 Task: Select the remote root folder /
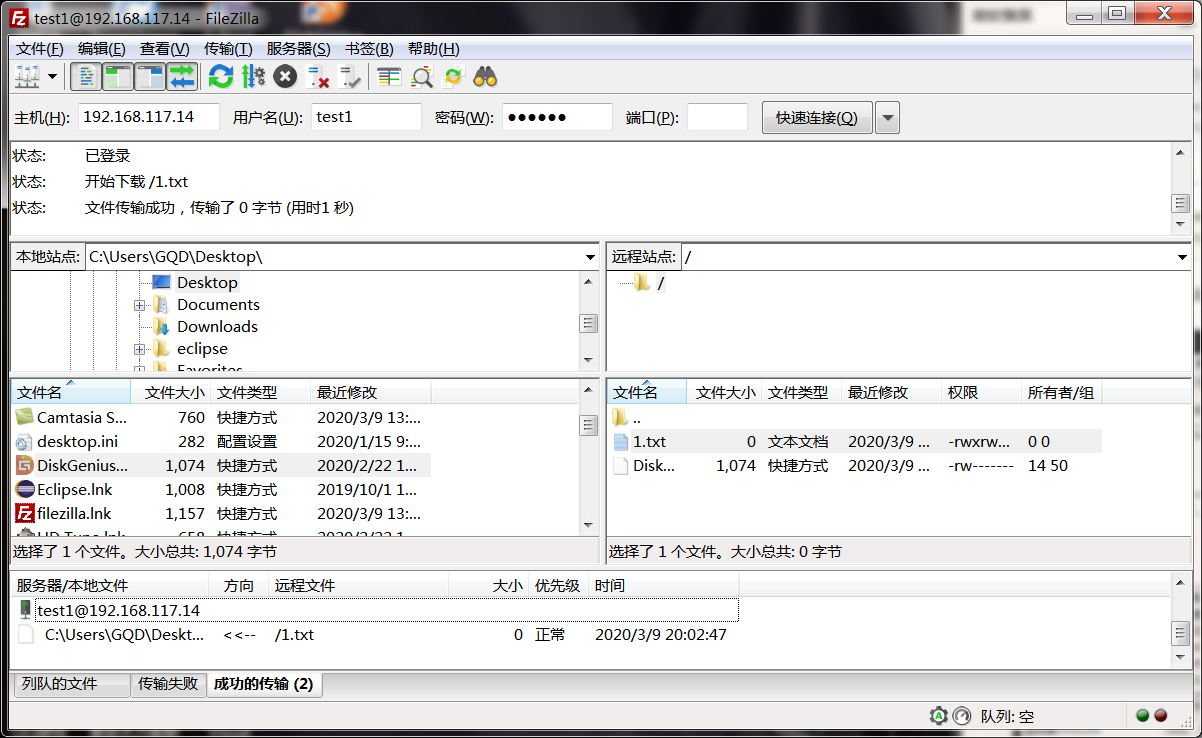pos(661,283)
